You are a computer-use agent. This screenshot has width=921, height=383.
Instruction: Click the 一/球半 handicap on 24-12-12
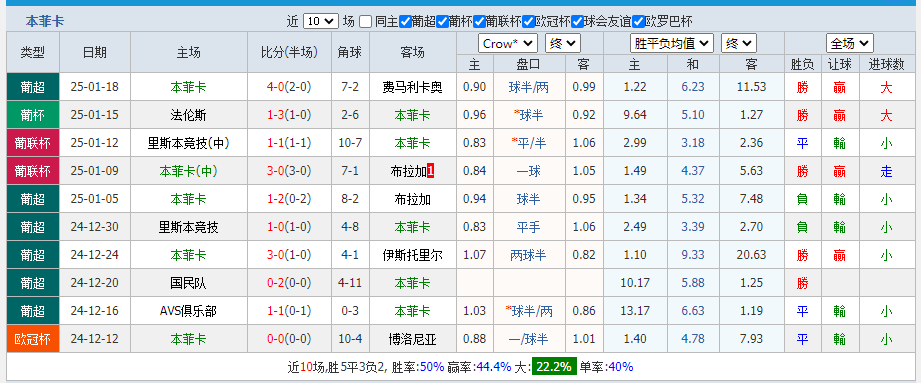coord(529,339)
